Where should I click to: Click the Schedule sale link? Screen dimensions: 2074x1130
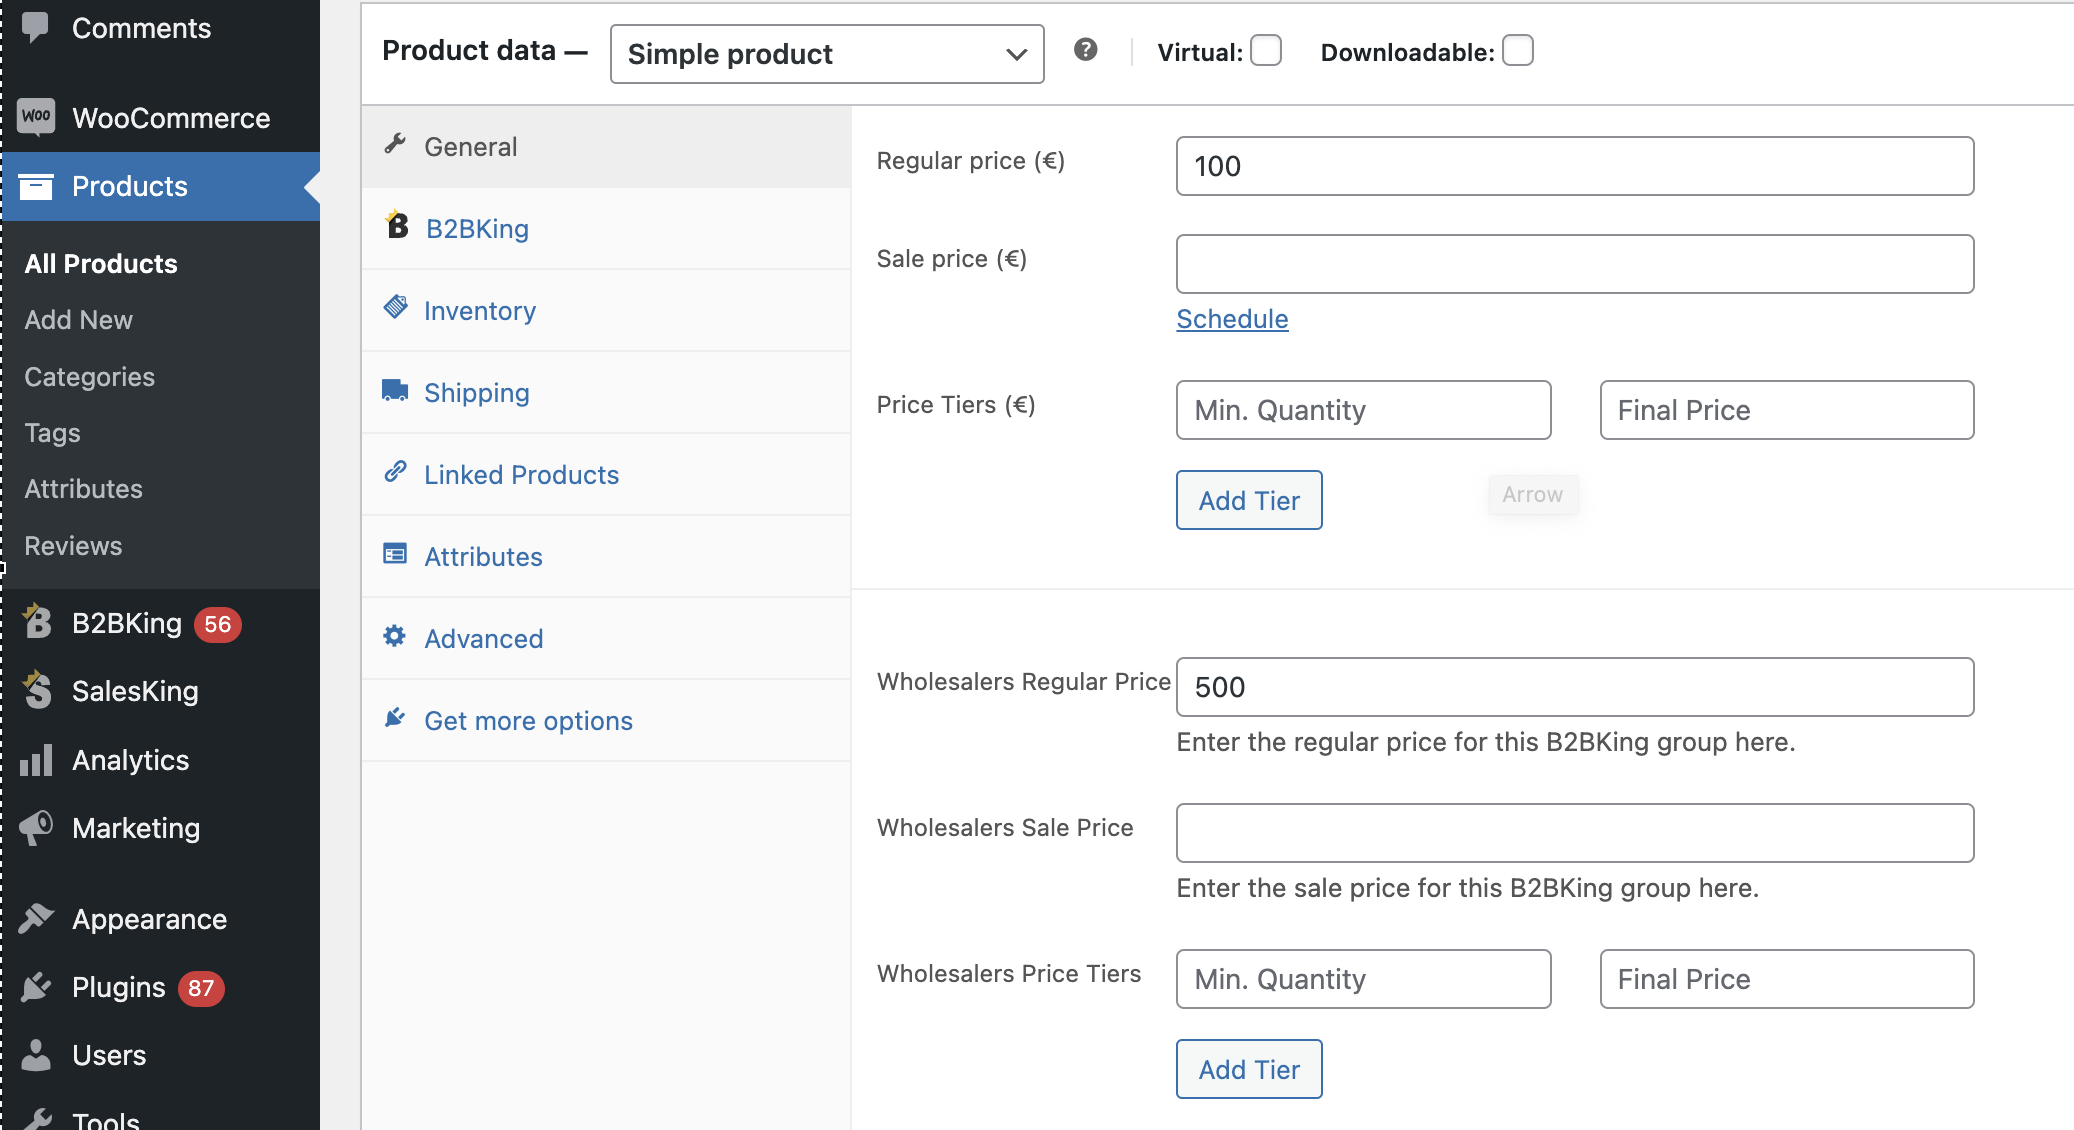(1232, 319)
